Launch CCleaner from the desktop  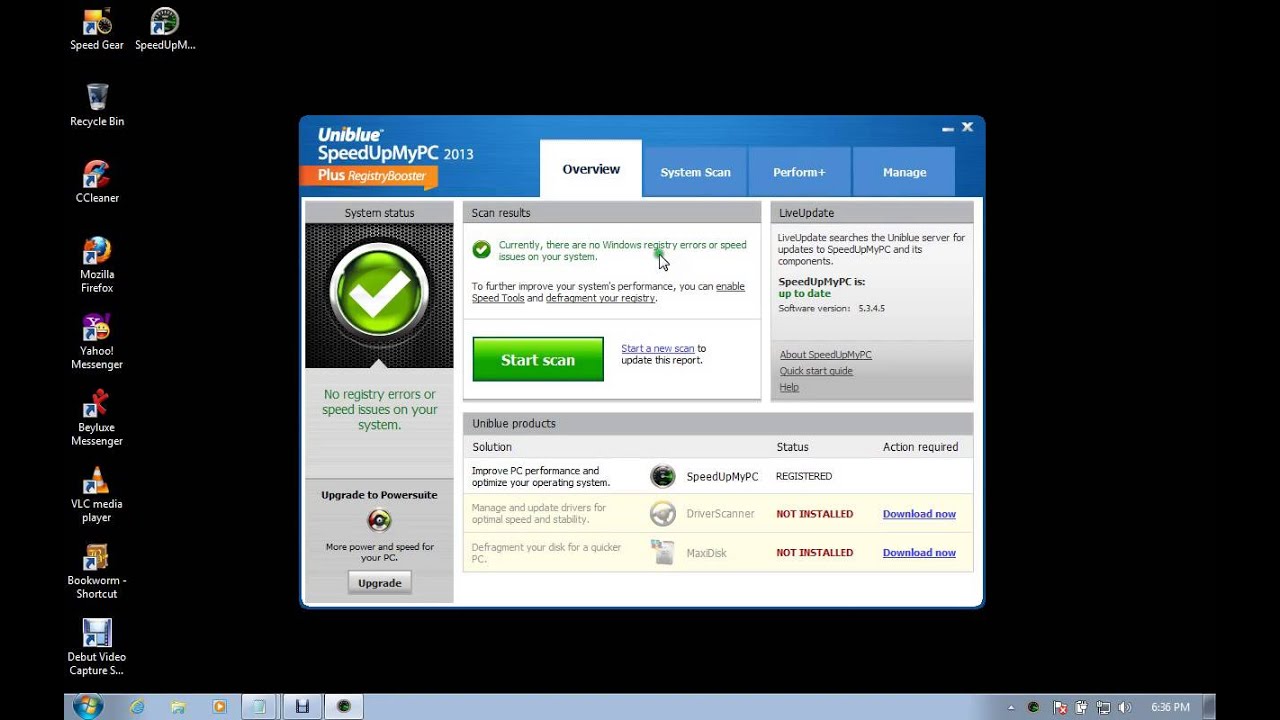tap(97, 182)
